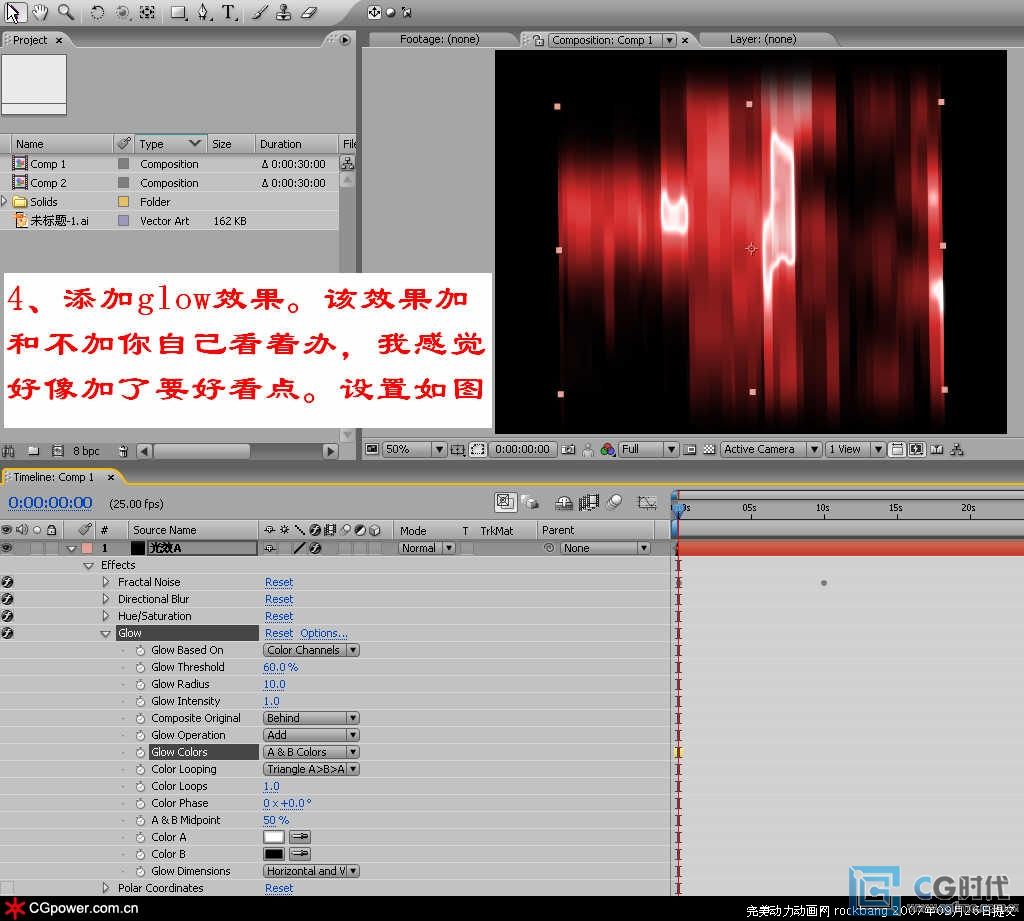Click the Glow Radius stopwatch icon

click(141, 684)
